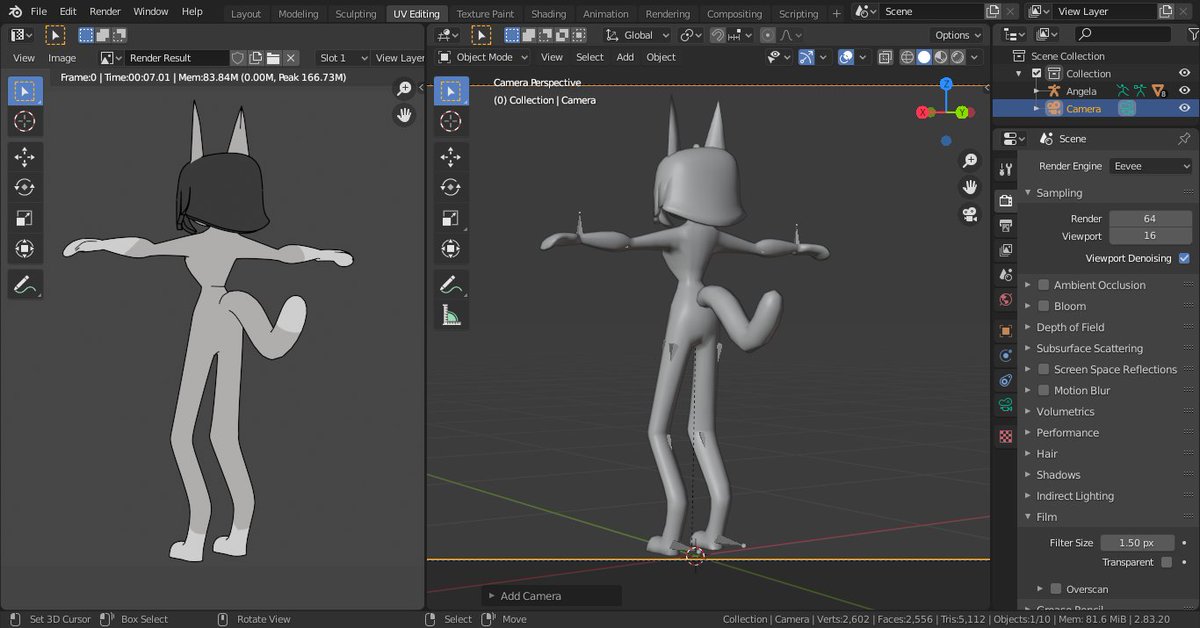Image resolution: width=1200 pixels, height=628 pixels.
Task: Enable the Ambient Occlusion checkbox
Action: coord(1043,285)
